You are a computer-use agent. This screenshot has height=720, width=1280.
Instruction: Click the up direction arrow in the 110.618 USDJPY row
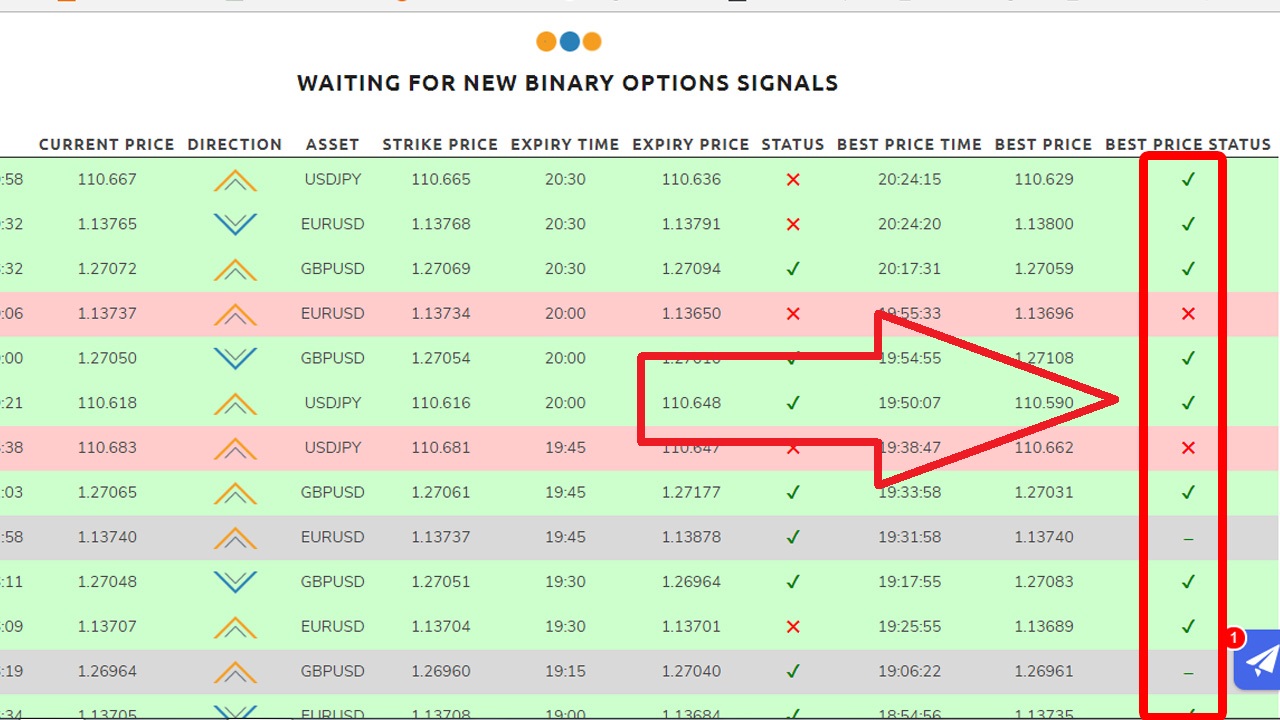[x=235, y=403]
